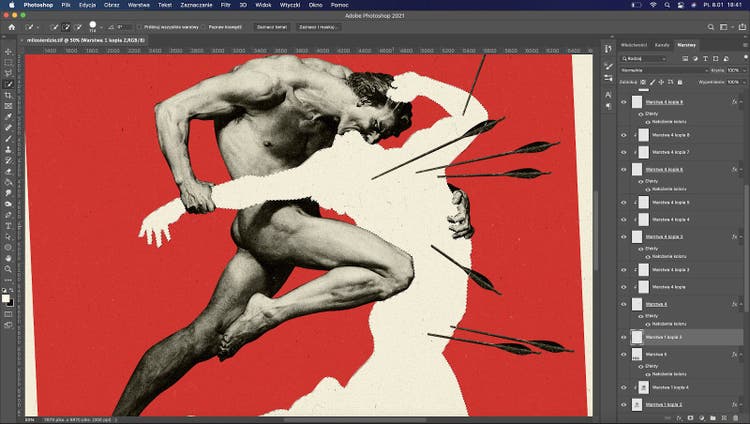Add a layer mask from the Layers panel bottom
750x424 pixels.
[x=690, y=418]
